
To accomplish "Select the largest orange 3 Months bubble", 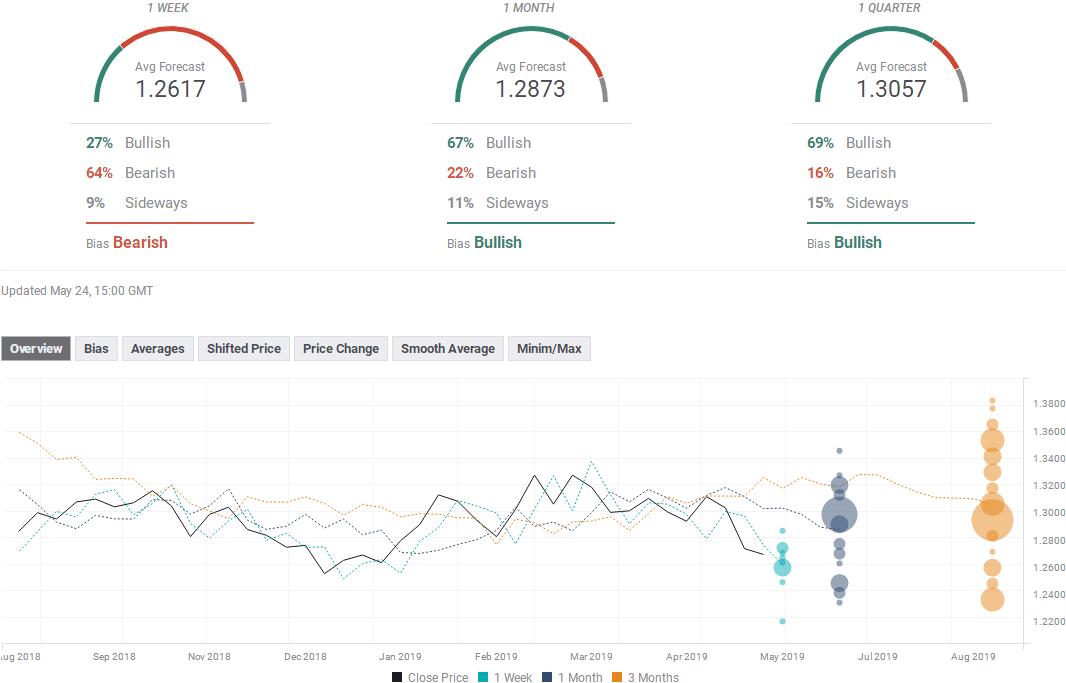I will click(x=992, y=519).
